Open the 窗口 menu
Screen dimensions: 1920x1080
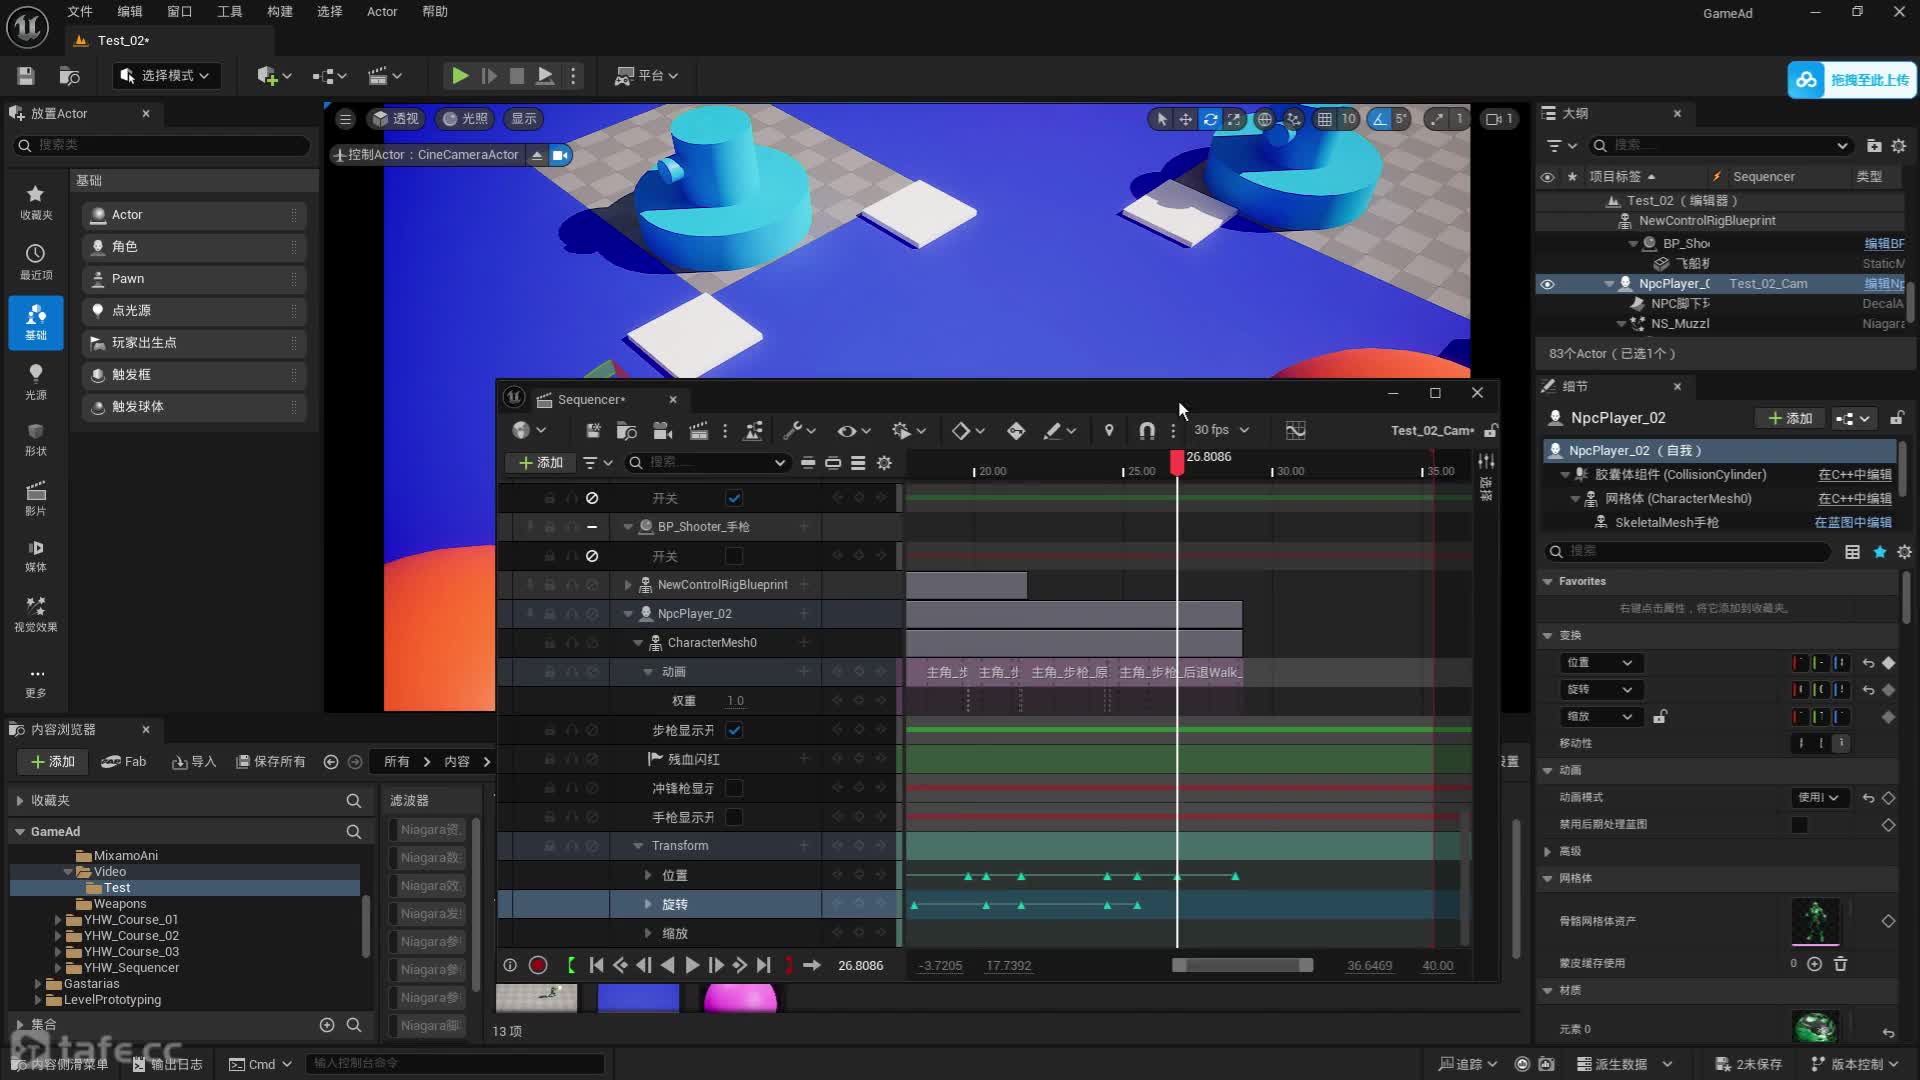point(180,12)
